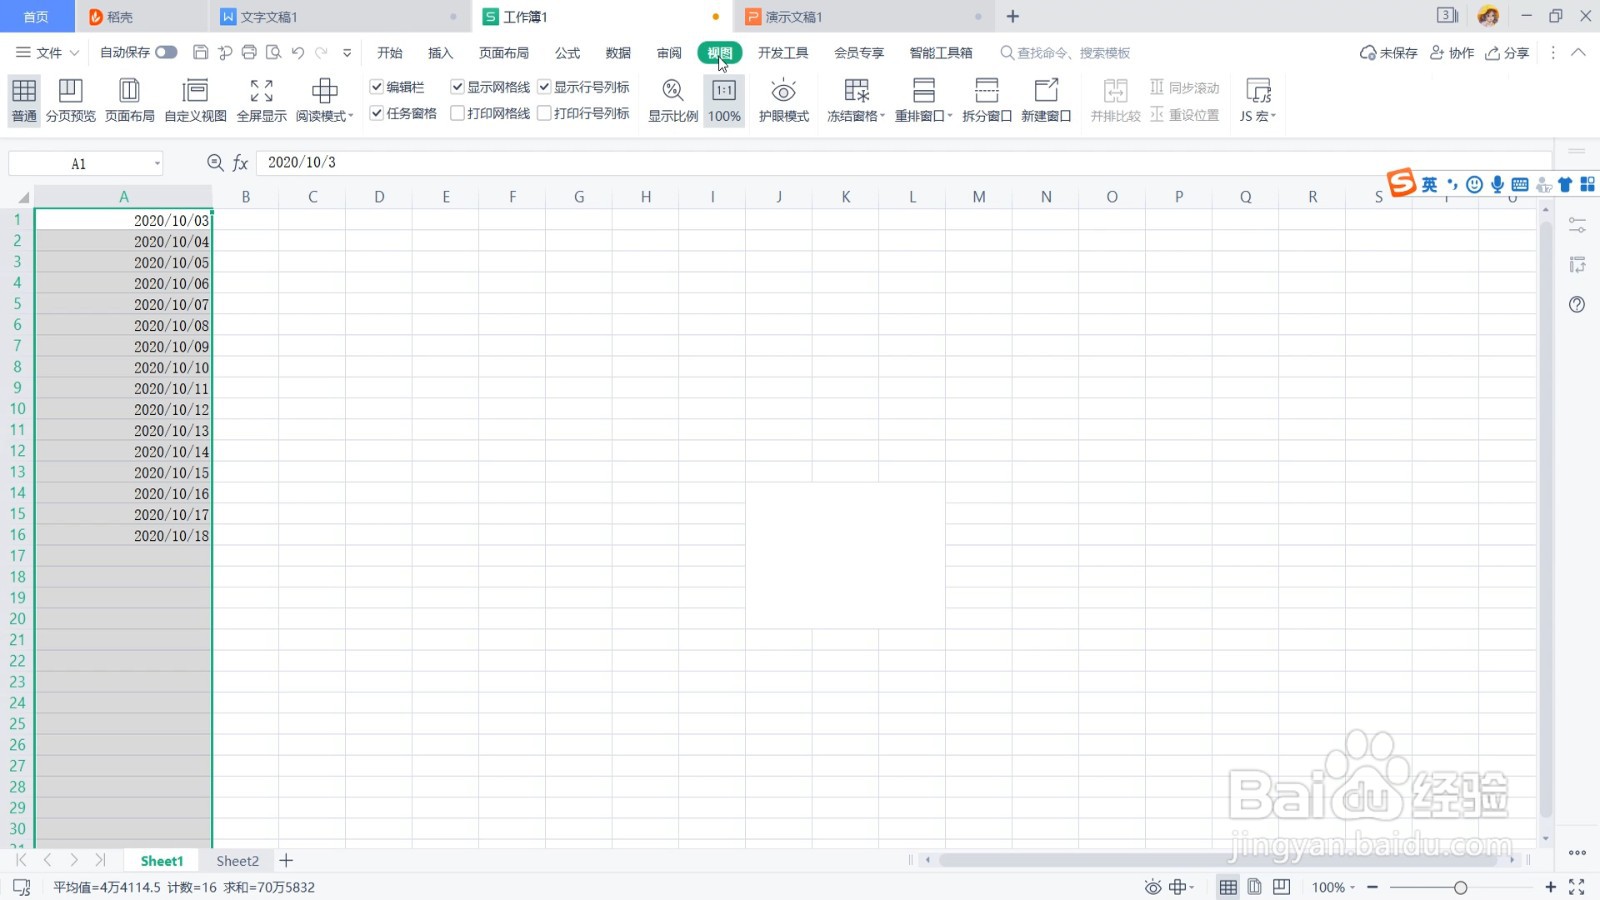Uncheck Show Row and Column Headings
Screen dimensions: 1600x900
(544, 87)
